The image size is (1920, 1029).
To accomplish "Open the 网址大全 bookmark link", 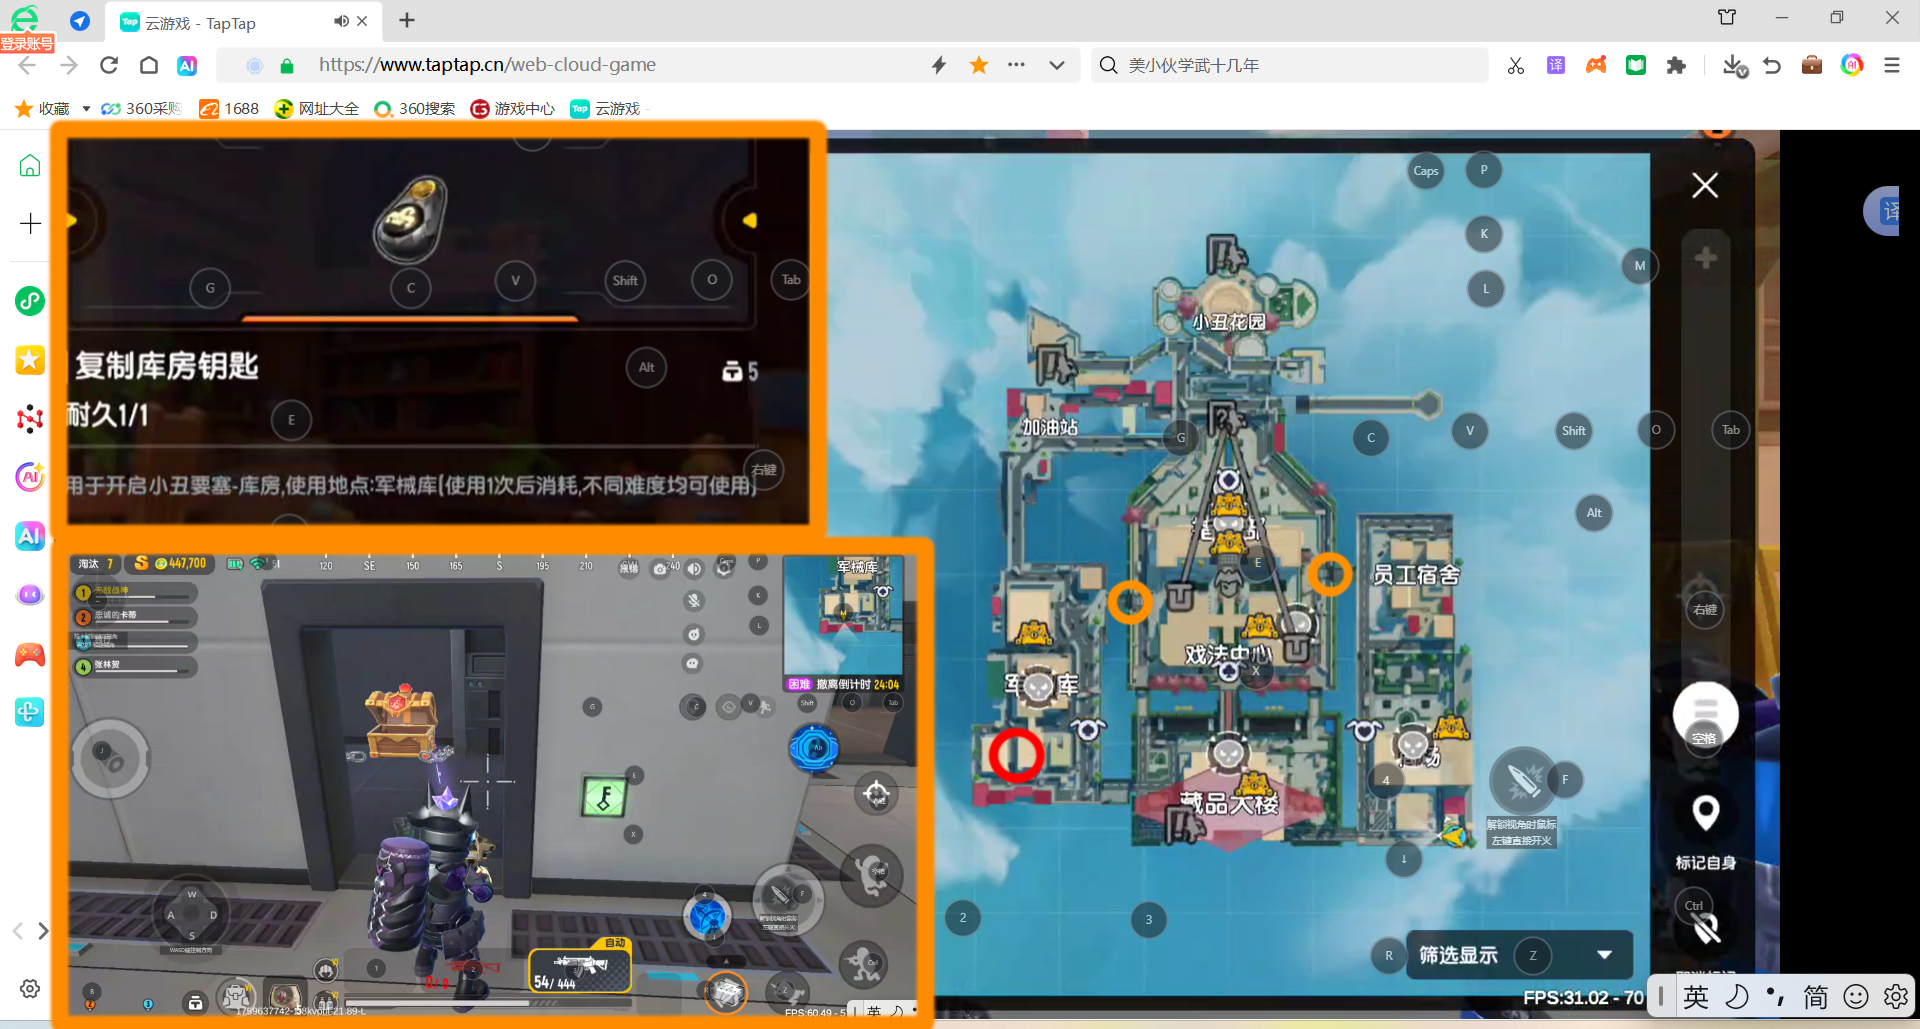I will [x=317, y=109].
